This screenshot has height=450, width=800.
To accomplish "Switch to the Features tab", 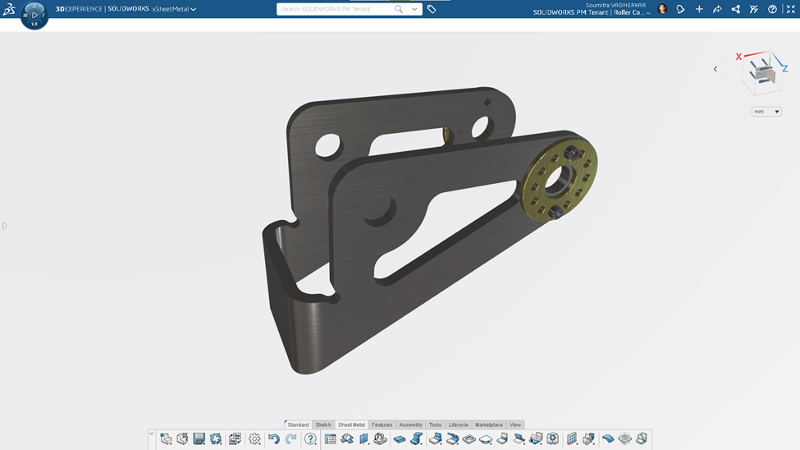I will coord(382,425).
